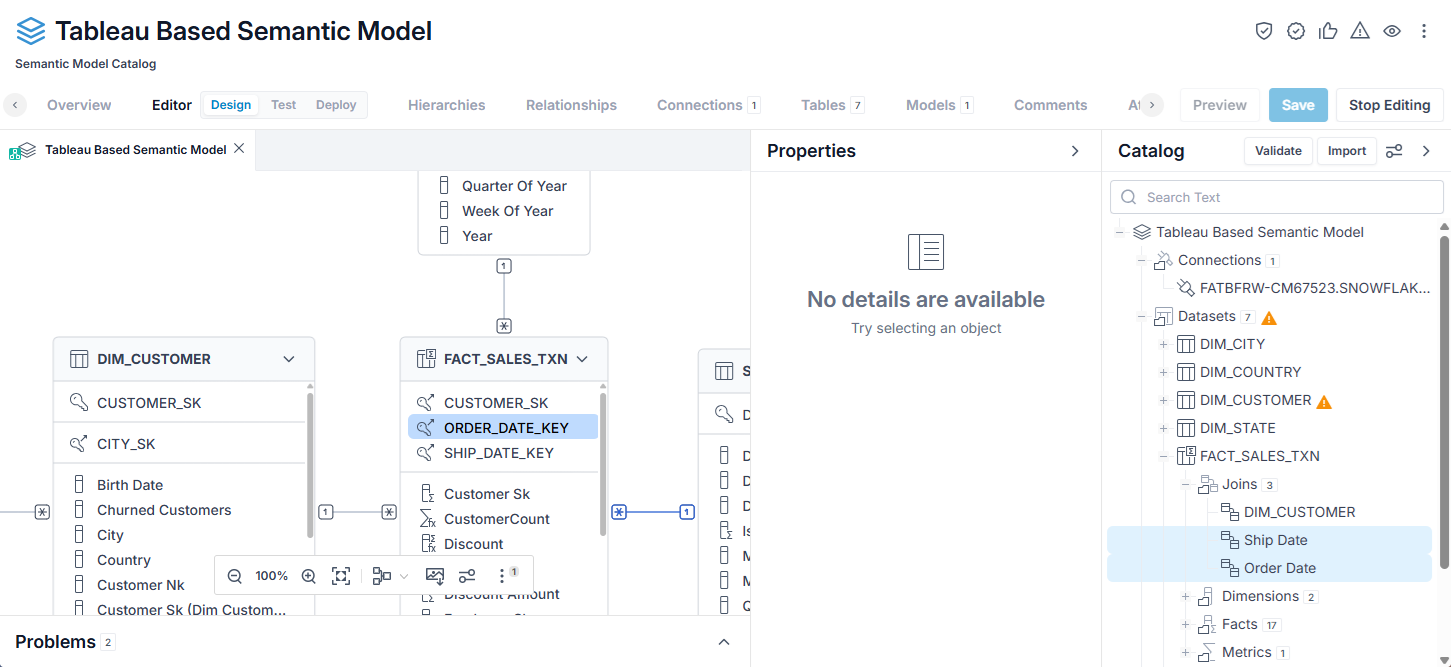Viewport: 1451px width, 667px height.
Task: Click the warning triangle icon in header
Action: [x=1360, y=31]
